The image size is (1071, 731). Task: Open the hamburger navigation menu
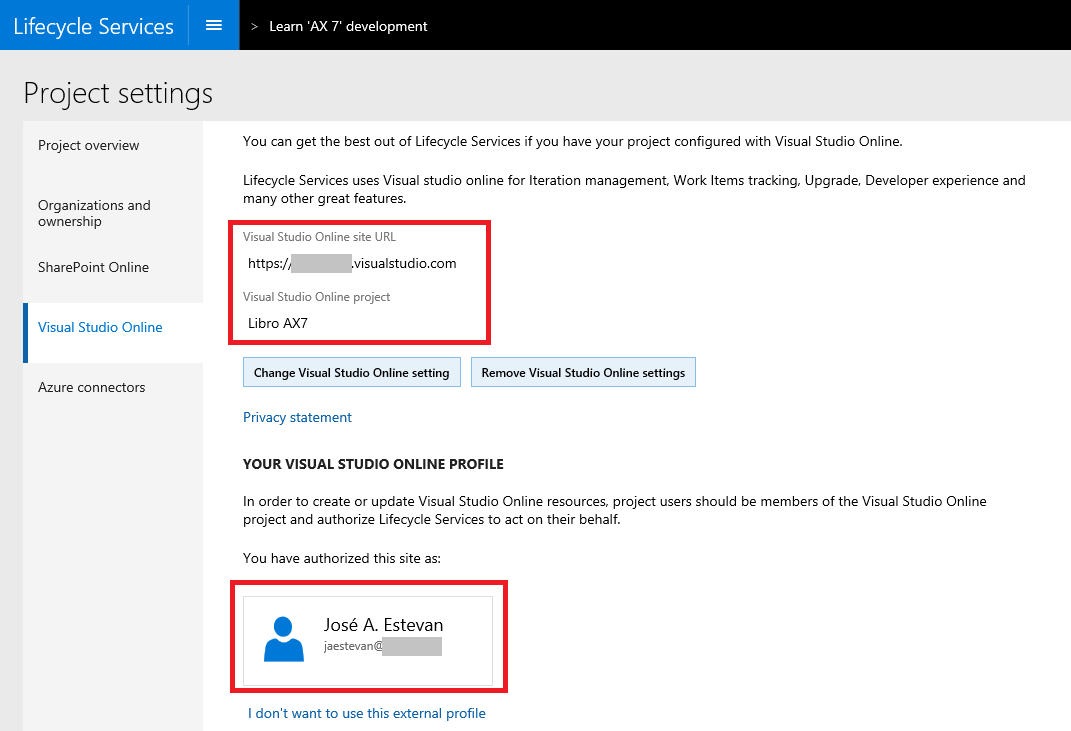point(213,25)
